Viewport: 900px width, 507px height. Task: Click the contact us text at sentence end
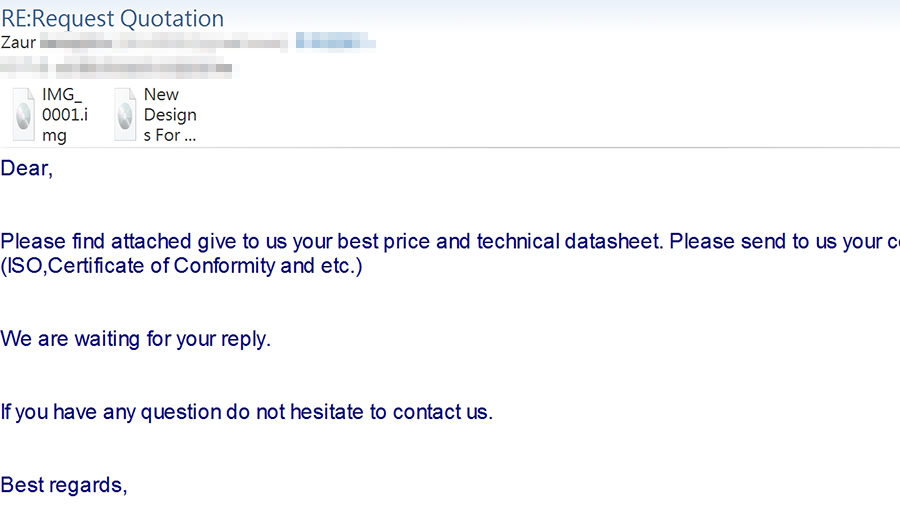443,412
